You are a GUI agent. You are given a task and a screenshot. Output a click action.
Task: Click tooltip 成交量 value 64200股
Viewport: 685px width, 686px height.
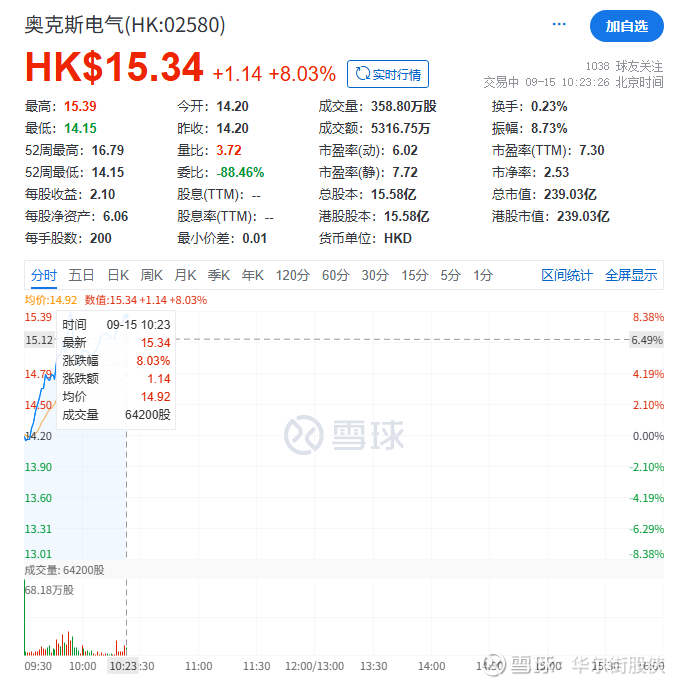pos(147,415)
